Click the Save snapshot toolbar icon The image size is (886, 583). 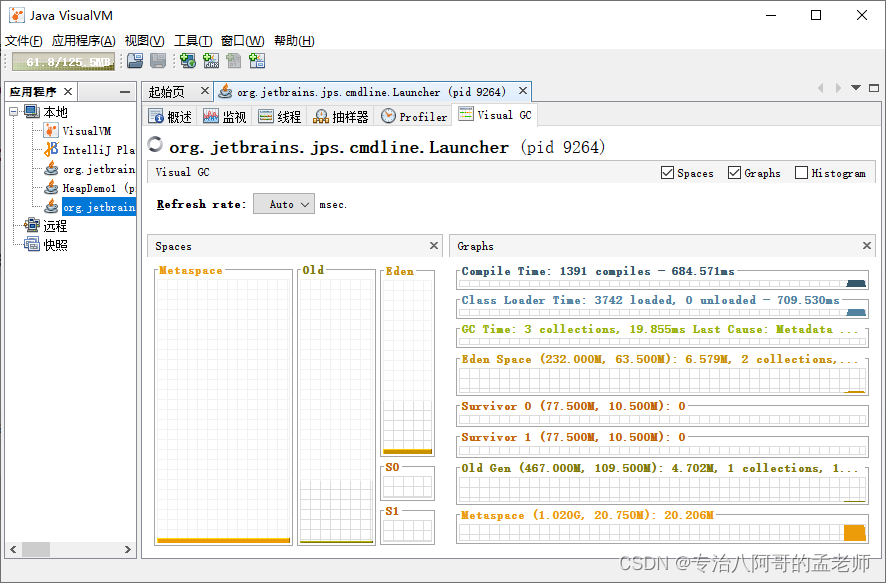click(x=158, y=60)
